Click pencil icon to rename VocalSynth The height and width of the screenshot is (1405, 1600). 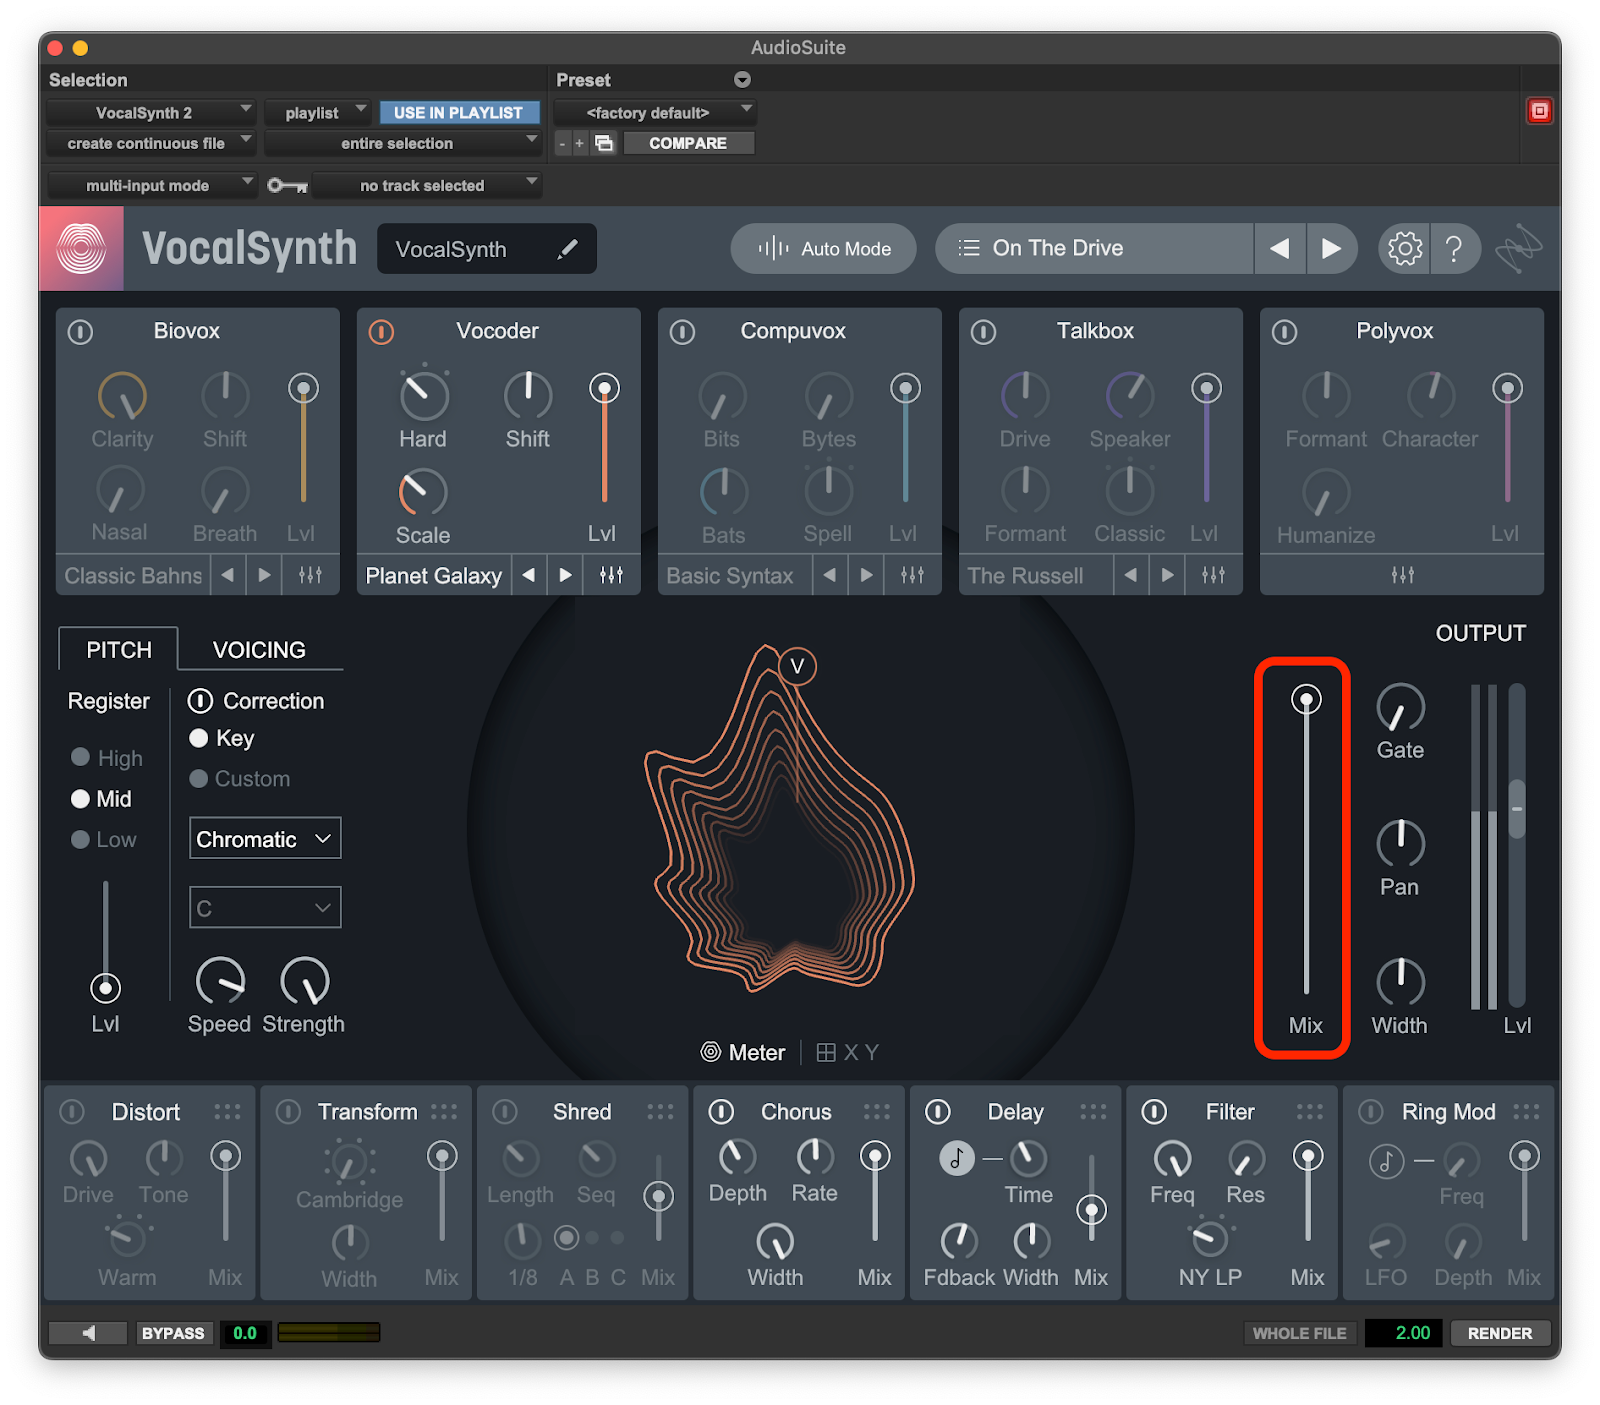pyautogui.click(x=567, y=249)
